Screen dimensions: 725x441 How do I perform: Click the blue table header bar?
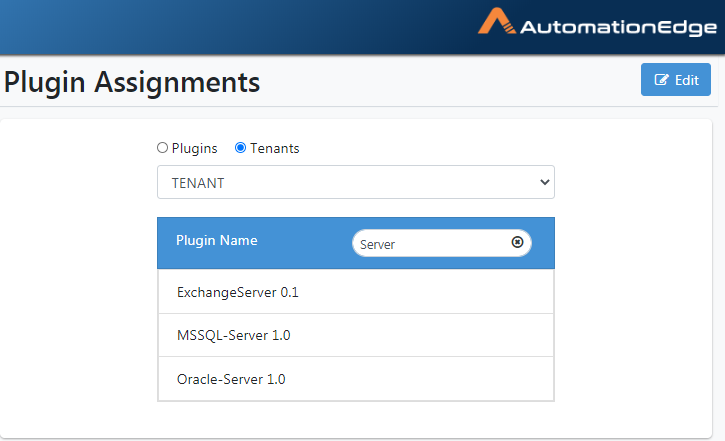click(x=356, y=243)
